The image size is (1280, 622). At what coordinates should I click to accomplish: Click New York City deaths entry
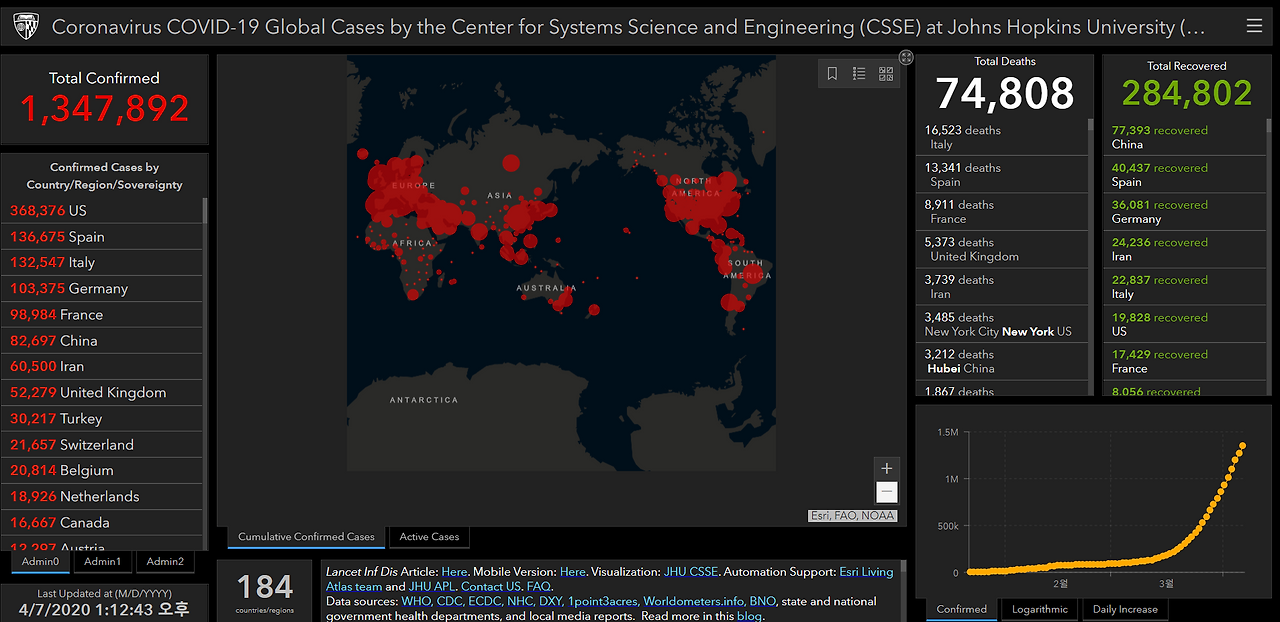1002,324
